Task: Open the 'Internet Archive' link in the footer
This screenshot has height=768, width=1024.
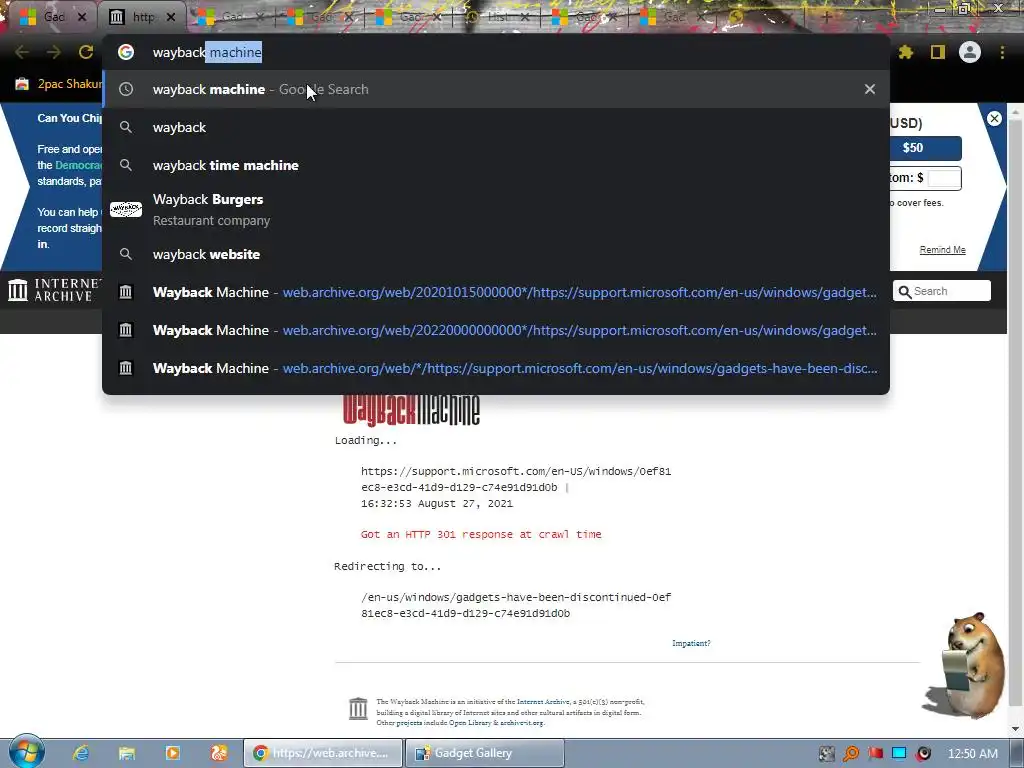Action: (543, 701)
